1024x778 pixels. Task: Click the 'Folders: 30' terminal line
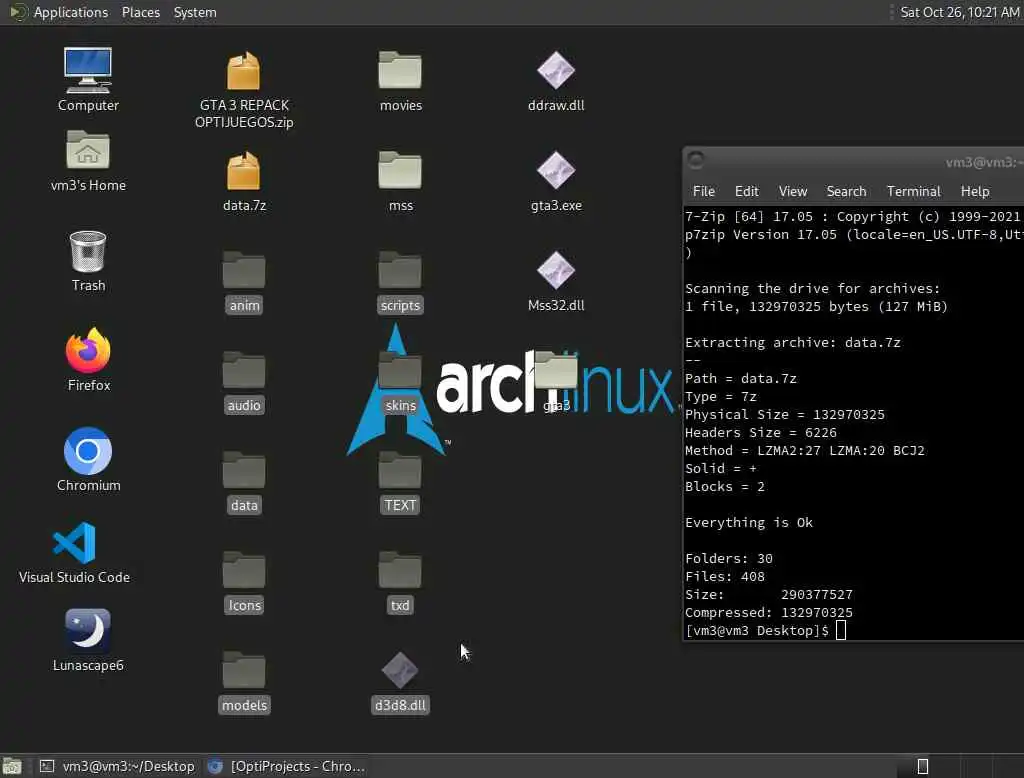[729, 559]
